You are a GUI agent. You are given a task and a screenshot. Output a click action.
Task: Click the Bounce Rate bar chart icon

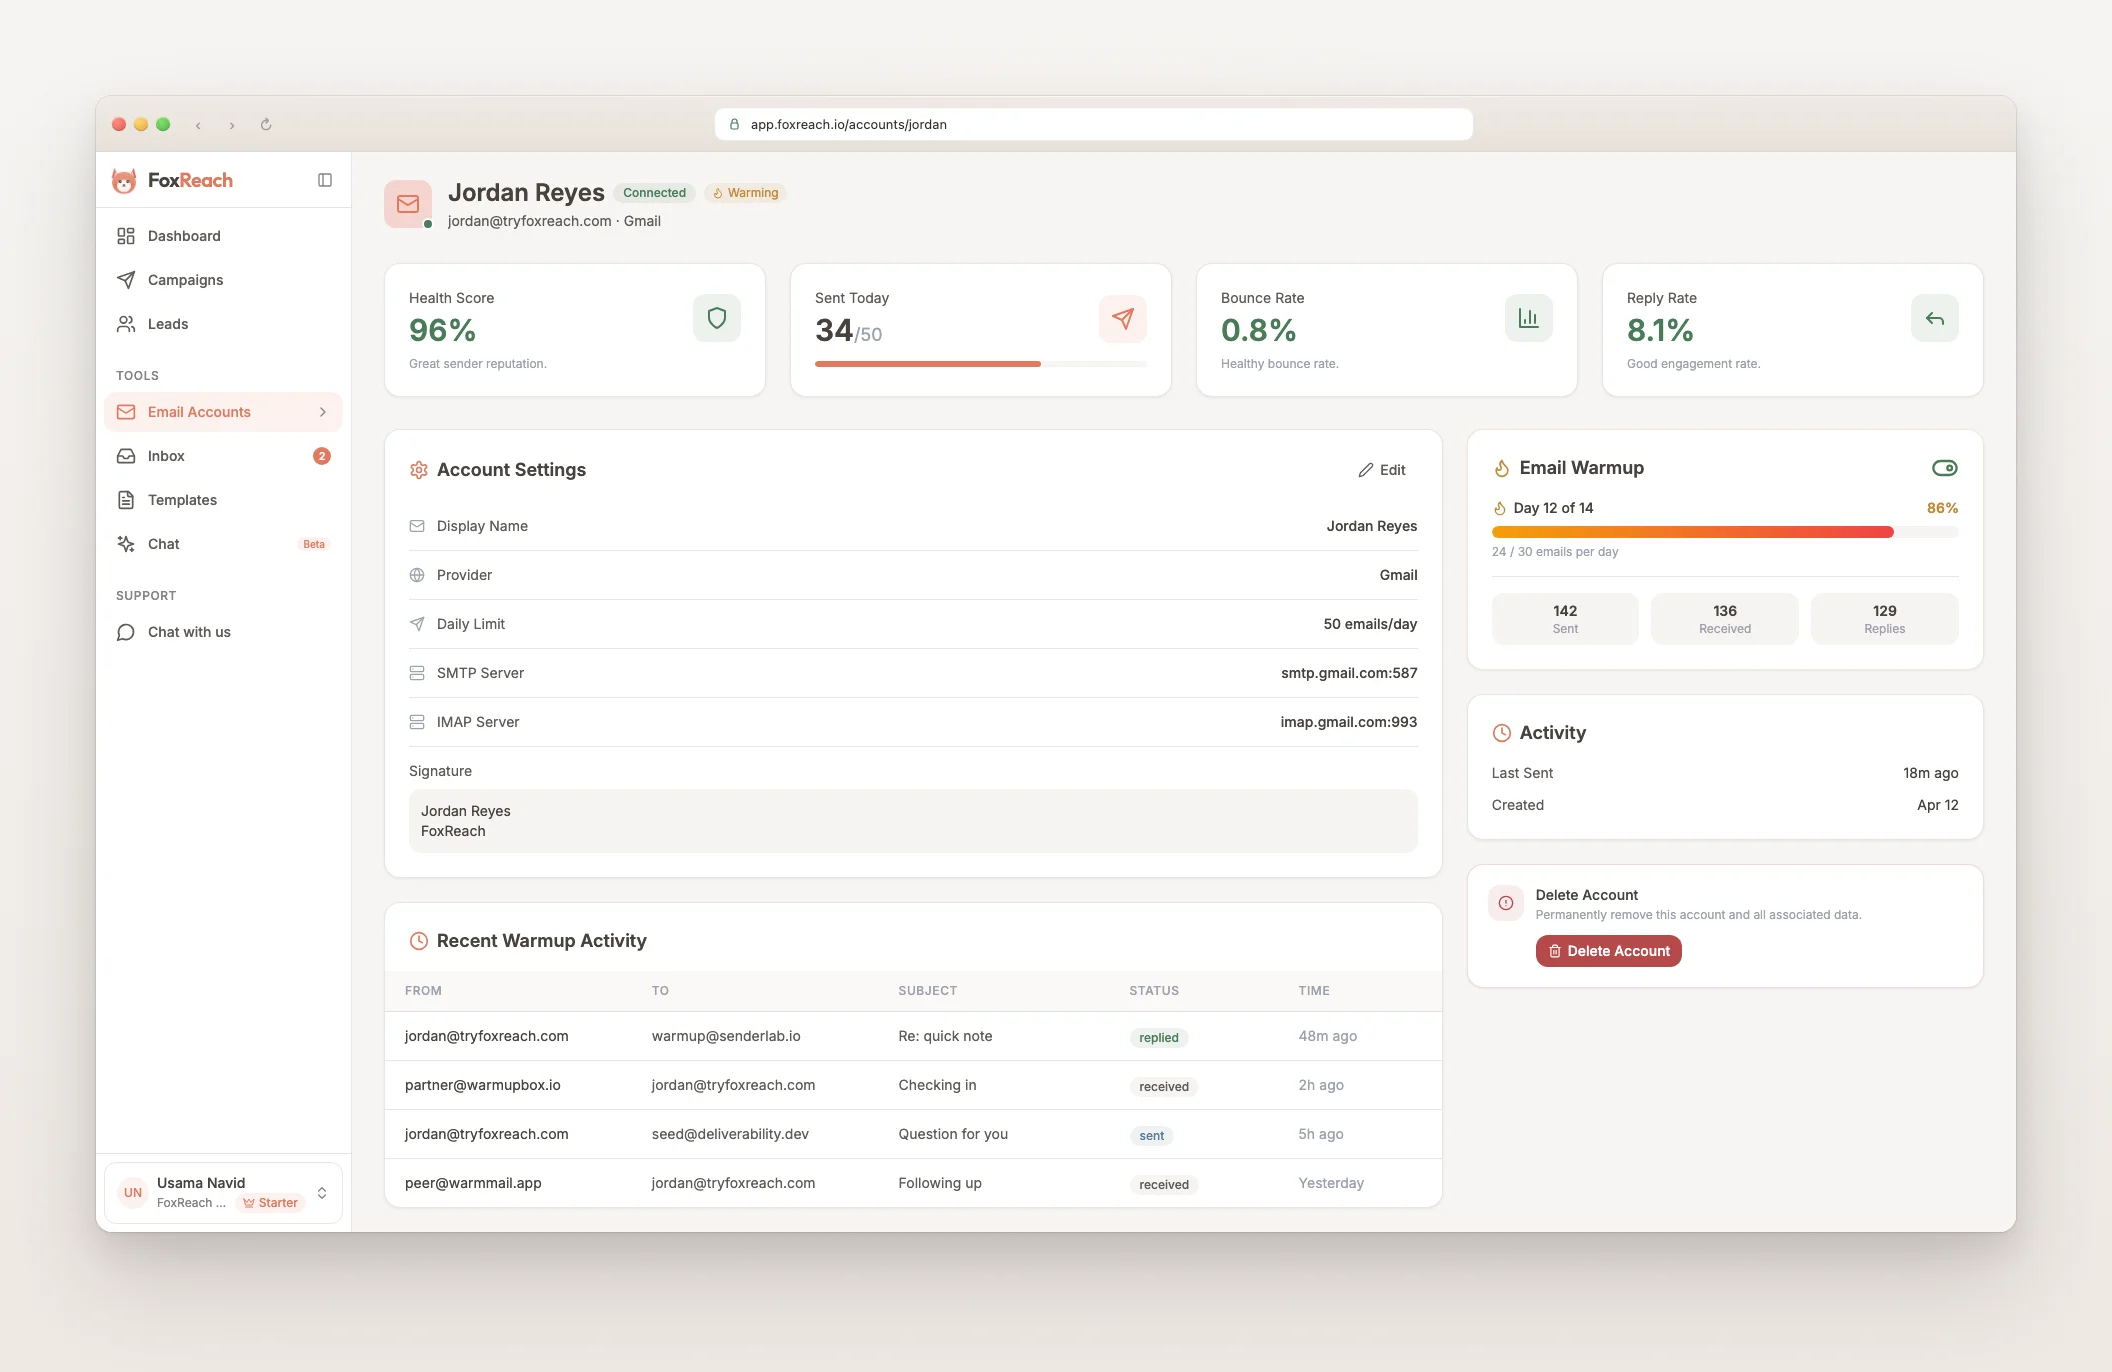pos(1528,318)
